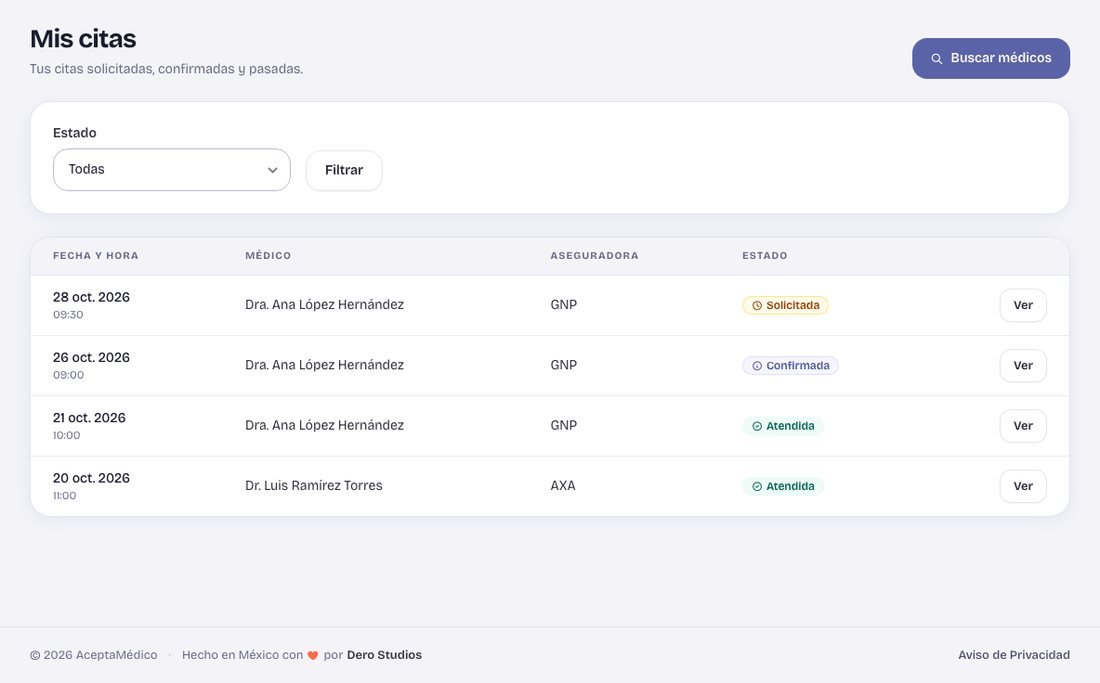Click the heart icon in the footer
Viewport: 1100px width, 683px height.
point(313,656)
